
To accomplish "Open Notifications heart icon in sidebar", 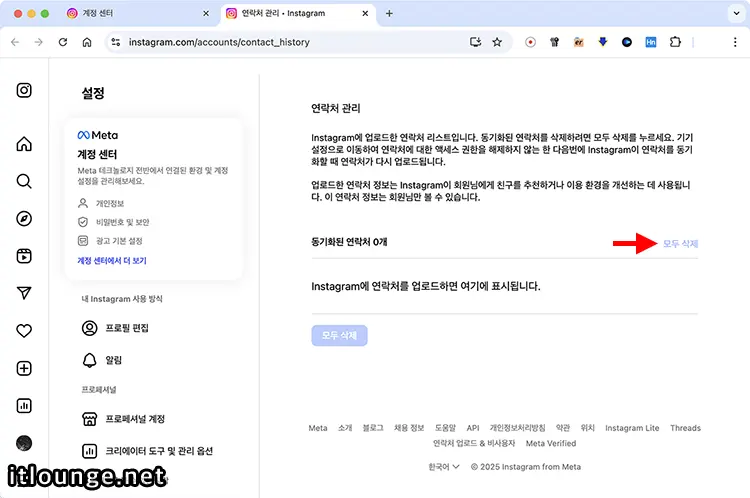I will [24, 330].
